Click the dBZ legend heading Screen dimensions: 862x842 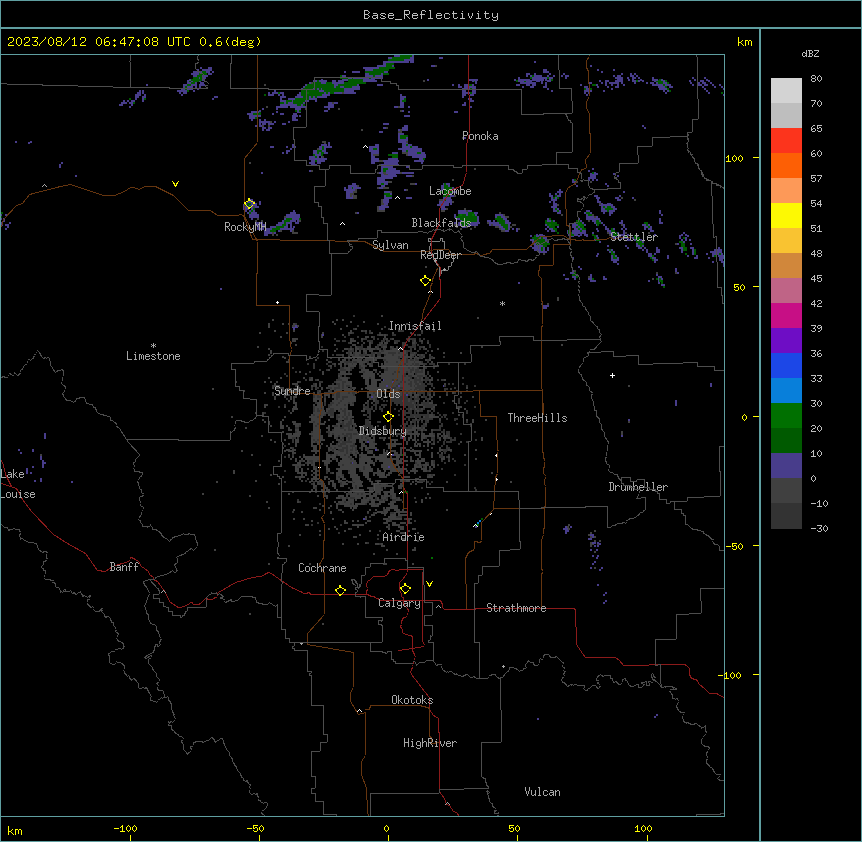click(x=810, y=53)
